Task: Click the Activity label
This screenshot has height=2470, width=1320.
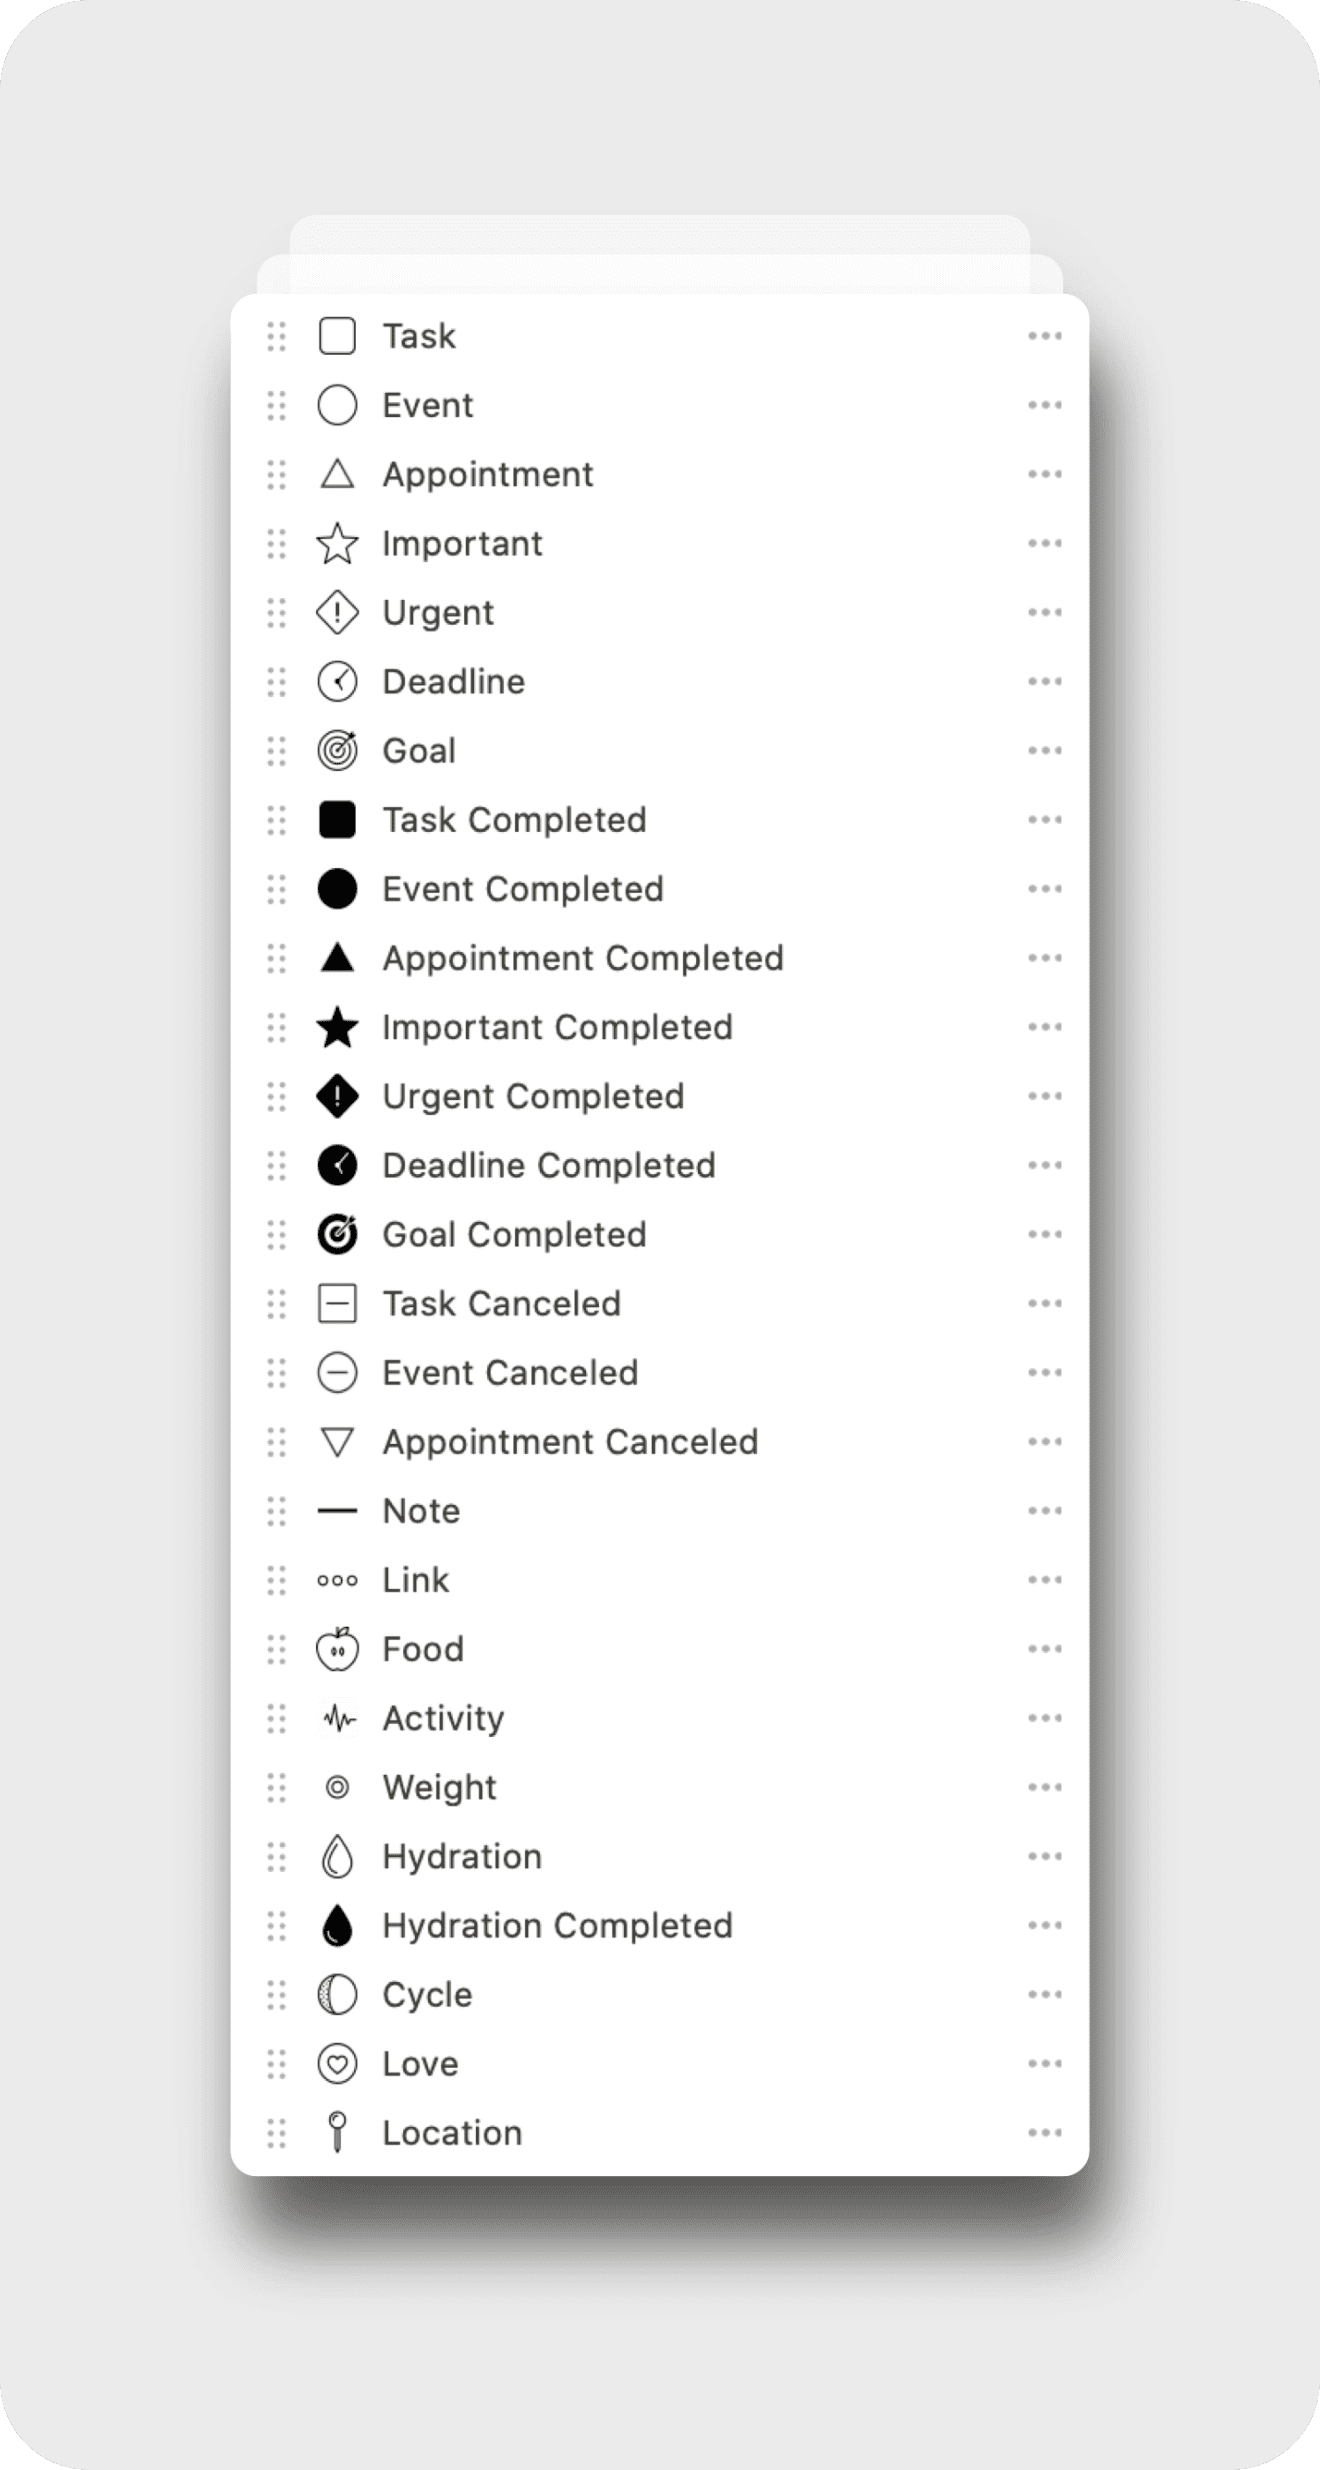Action: click(443, 1718)
